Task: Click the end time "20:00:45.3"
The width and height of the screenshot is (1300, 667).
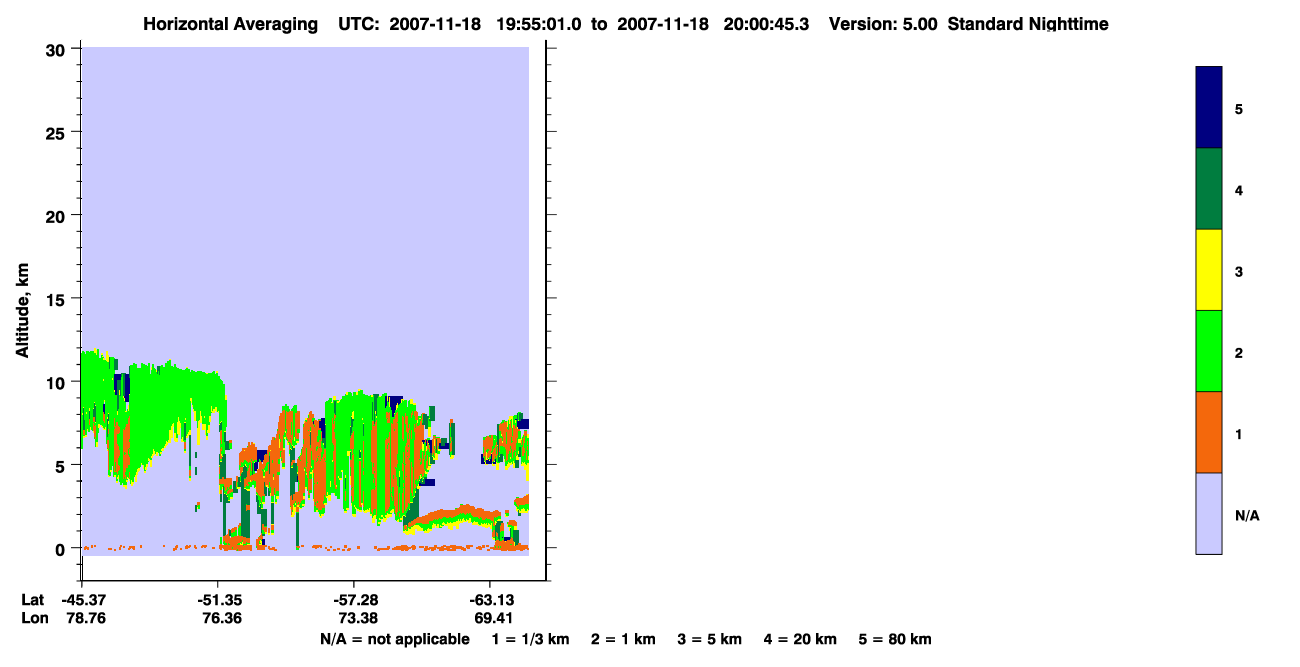Action: (765, 24)
